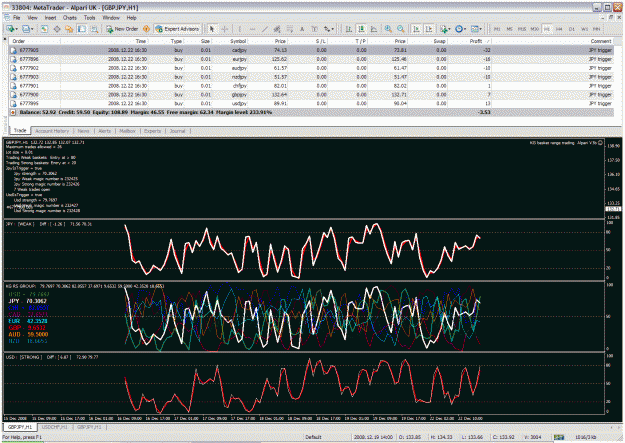Open the View menu
625x443 pixels.
tap(32, 18)
